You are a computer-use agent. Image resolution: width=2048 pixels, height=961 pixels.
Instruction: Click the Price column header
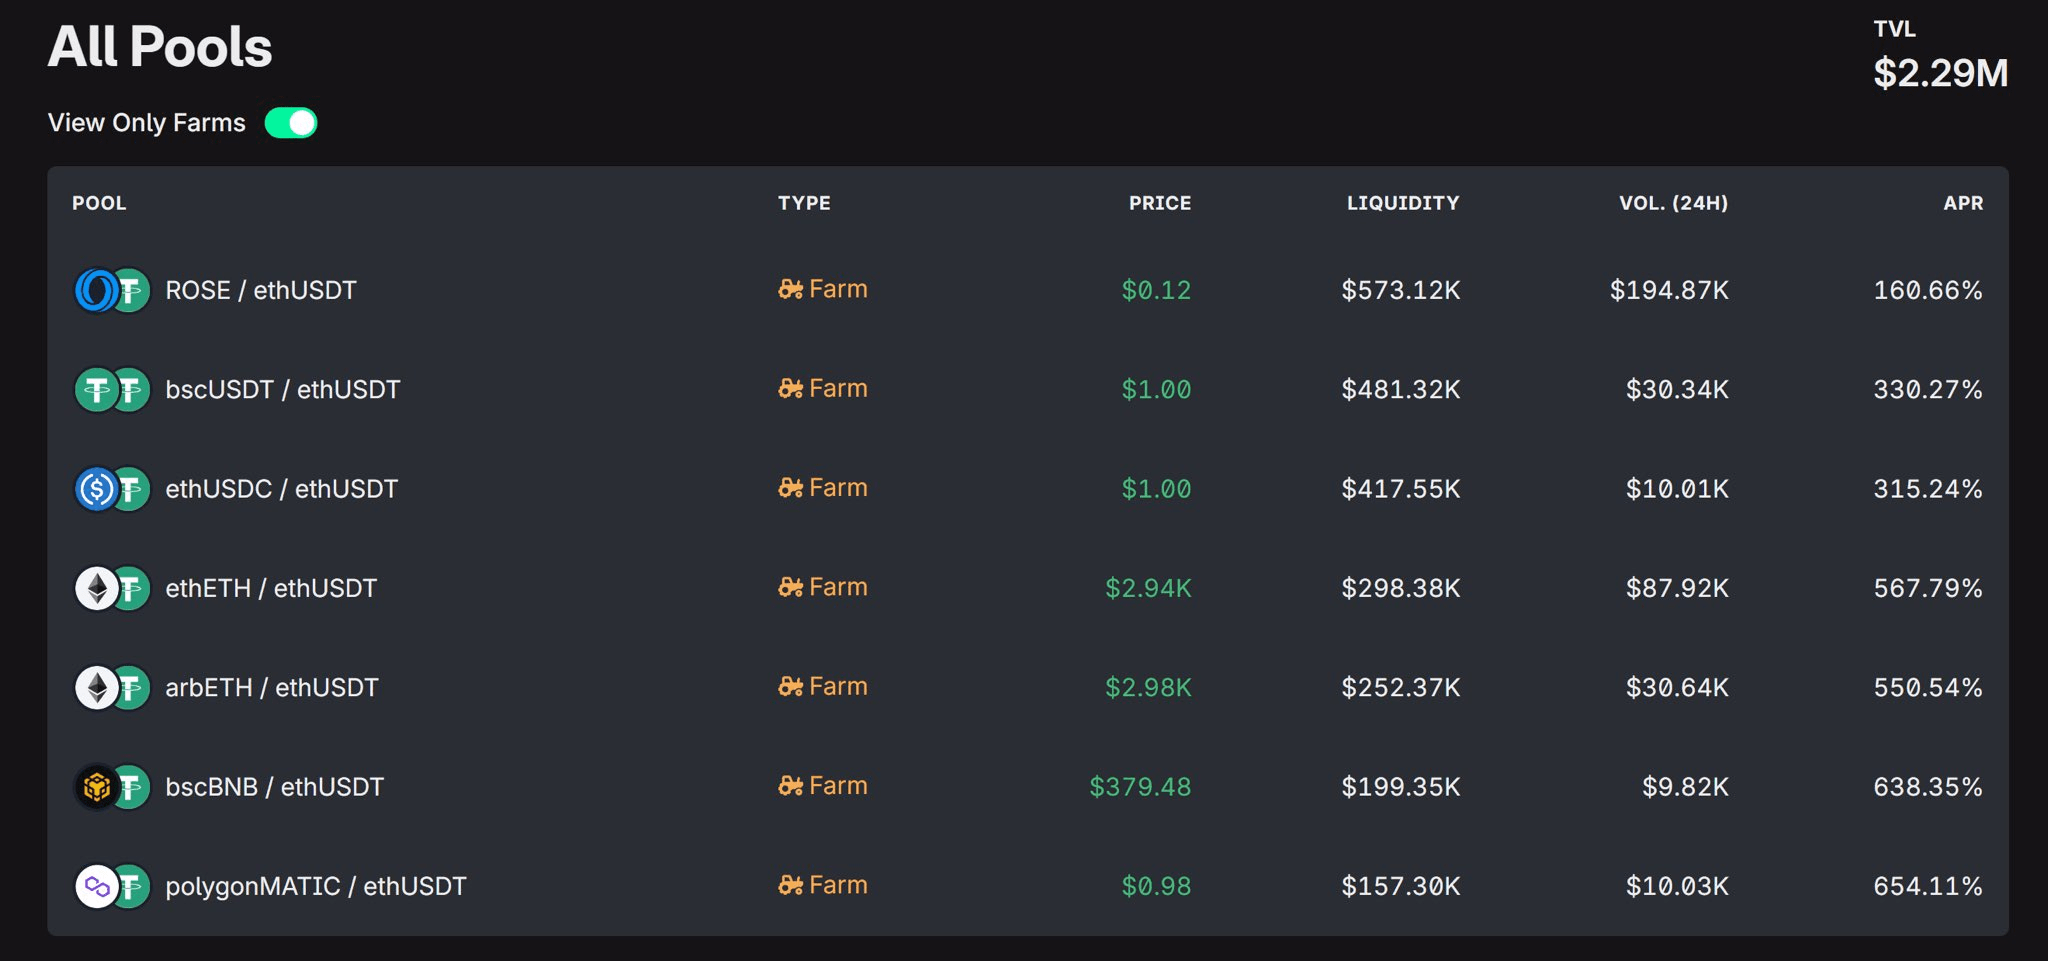[1159, 203]
